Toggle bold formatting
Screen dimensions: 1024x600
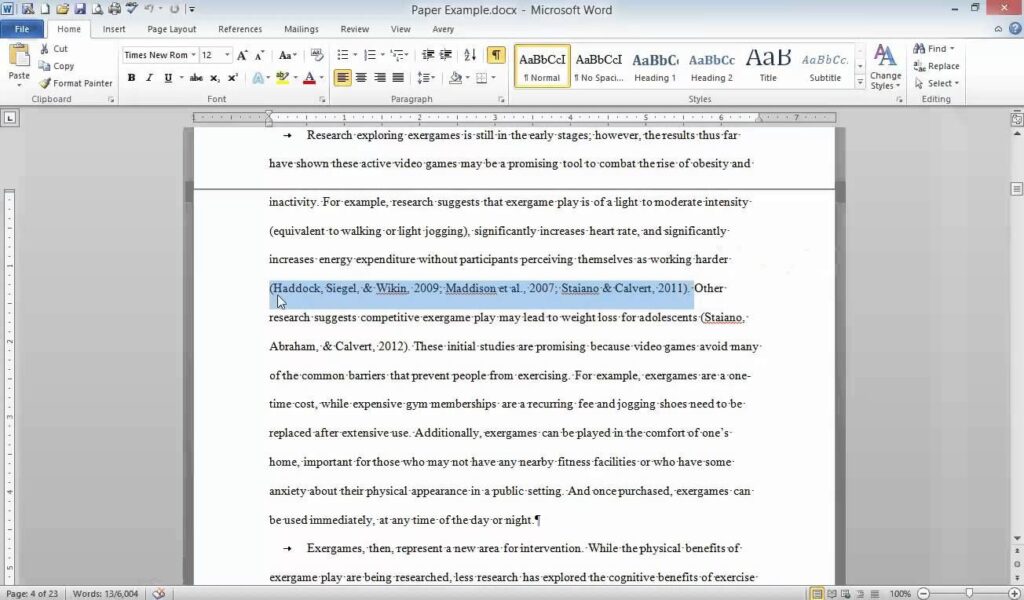pos(131,78)
